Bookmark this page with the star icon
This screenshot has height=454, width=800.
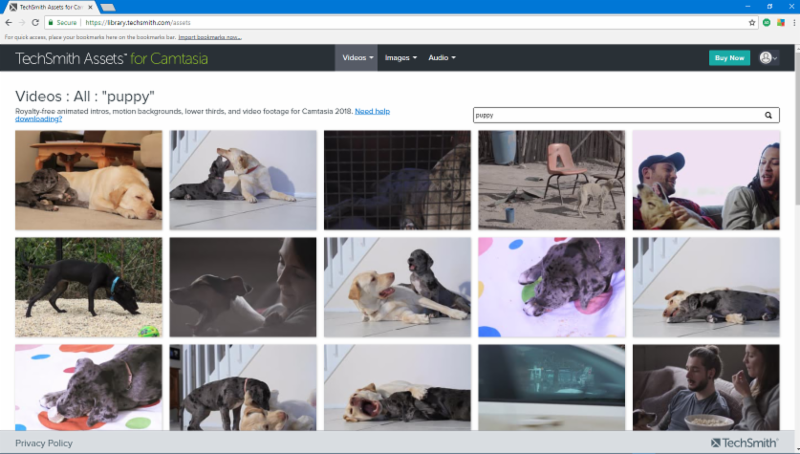(752, 22)
